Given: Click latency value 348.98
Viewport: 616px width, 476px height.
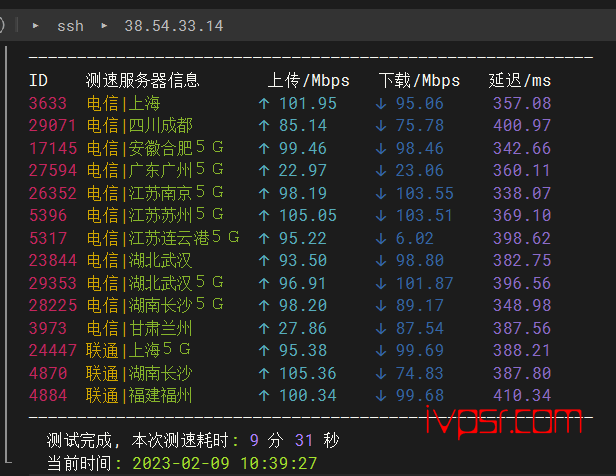Looking at the screenshot, I should 522,305.
